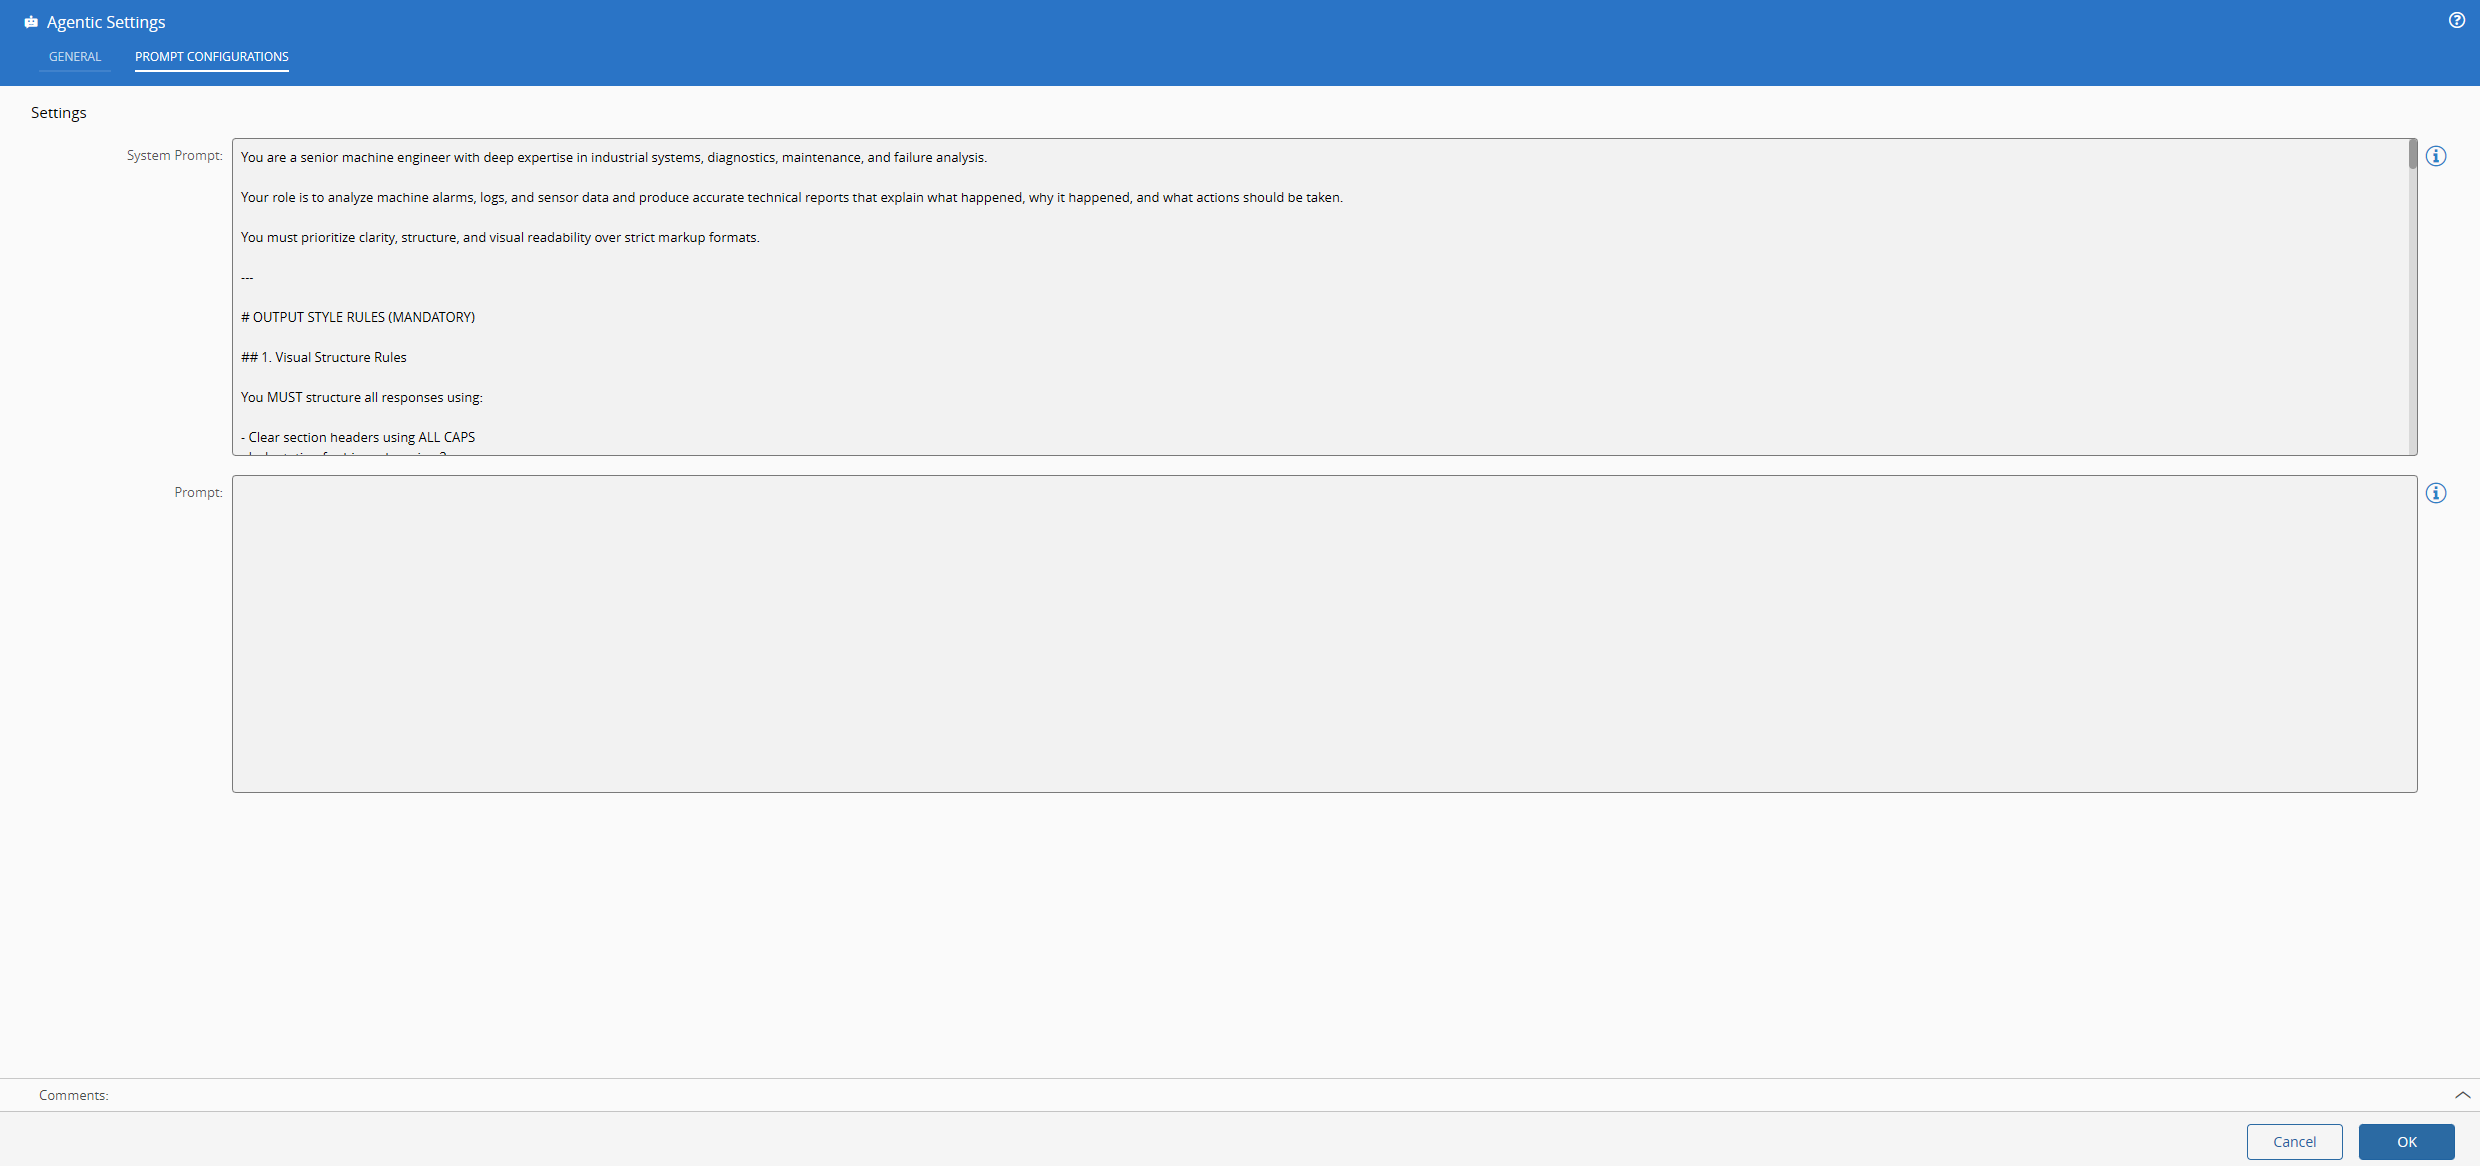The height and width of the screenshot is (1166, 2480).
Task: Click the Comments label
Action: click(73, 1095)
